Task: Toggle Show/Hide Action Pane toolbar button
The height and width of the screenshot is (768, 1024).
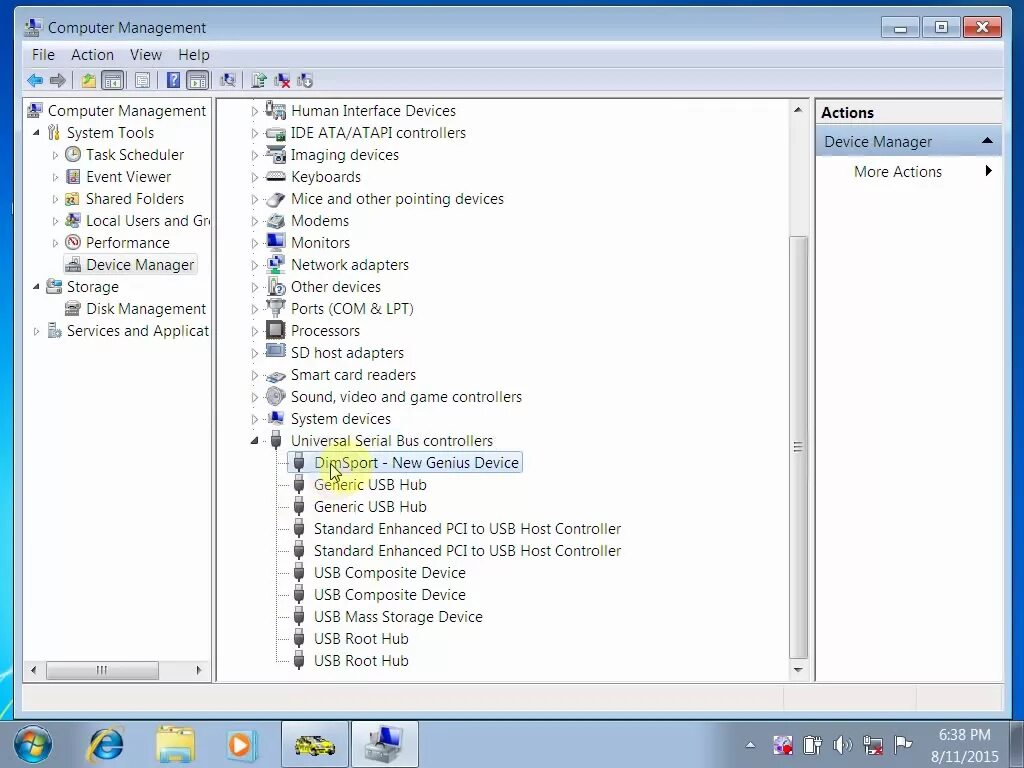Action: pyautogui.click(x=197, y=80)
